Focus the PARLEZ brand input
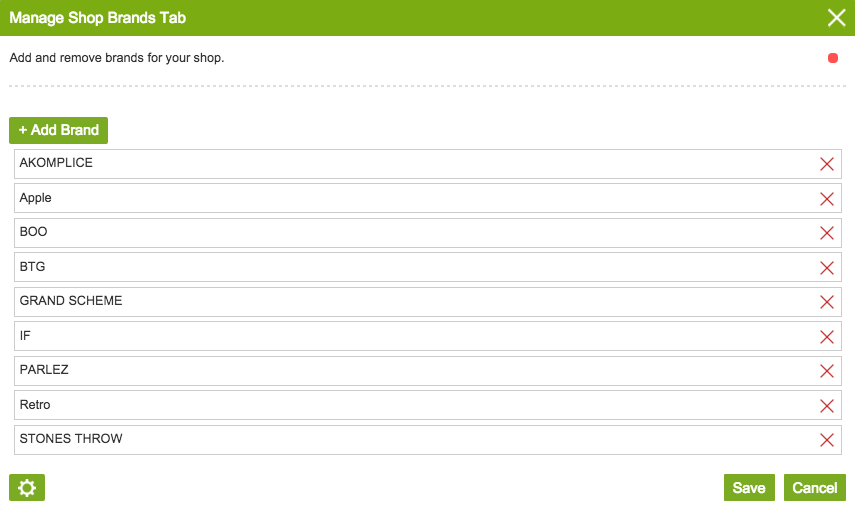The width and height of the screenshot is (855, 510). point(400,371)
